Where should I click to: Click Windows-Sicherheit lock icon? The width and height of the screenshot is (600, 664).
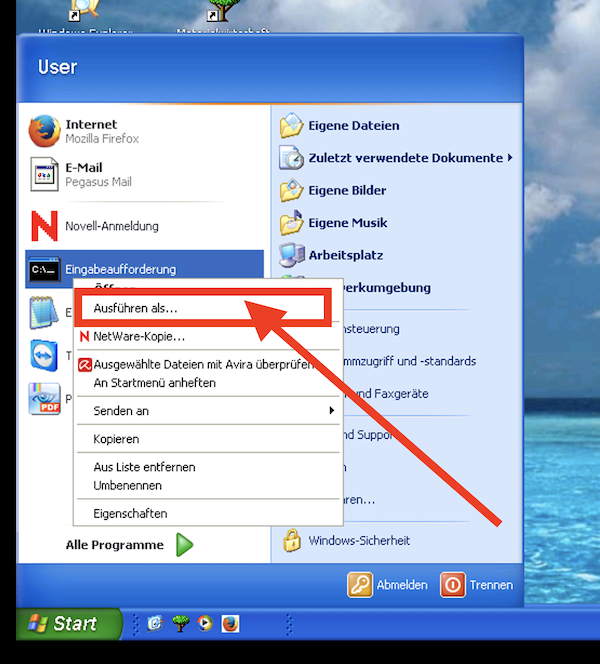click(x=291, y=541)
